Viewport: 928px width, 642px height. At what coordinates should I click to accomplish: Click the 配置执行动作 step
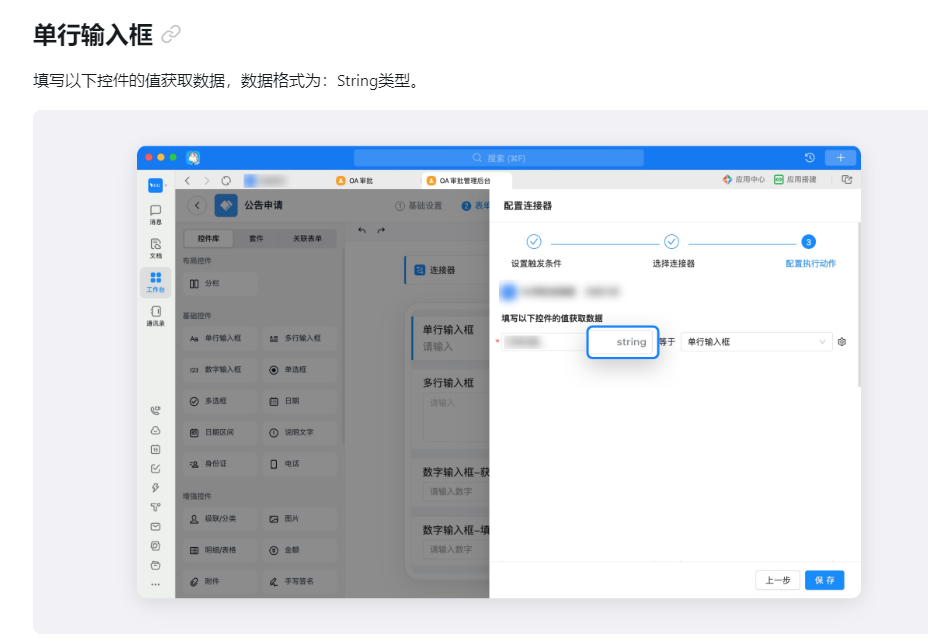(x=810, y=251)
